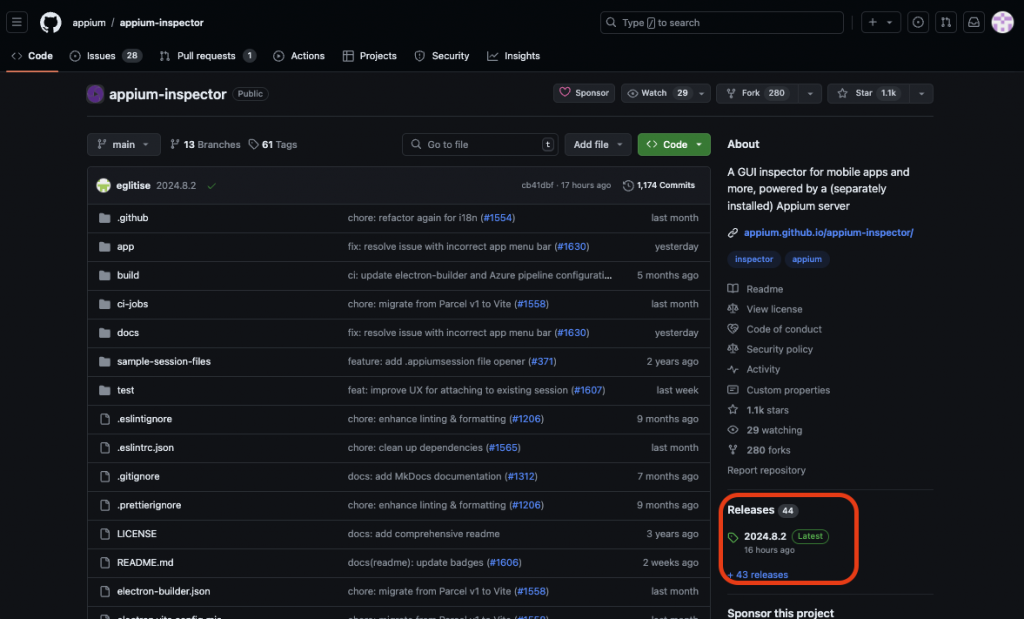The width and height of the screenshot is (1024, 619).
Task: Expand the Star lists dropdown arrow
Action: tap(921, 93)
